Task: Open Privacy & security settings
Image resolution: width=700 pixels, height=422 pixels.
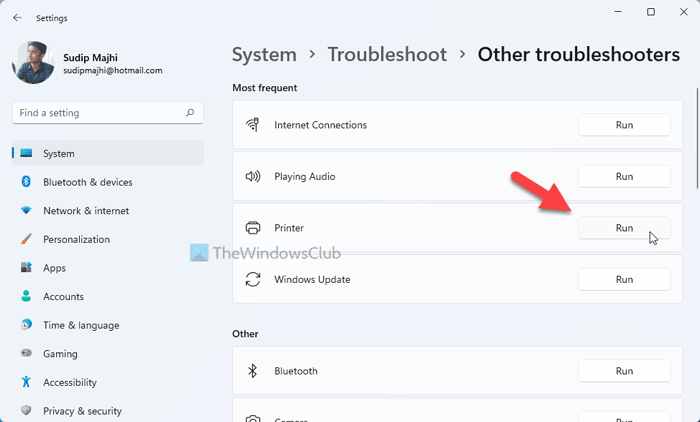Action: pyautogui.click(x=108, y=410)
